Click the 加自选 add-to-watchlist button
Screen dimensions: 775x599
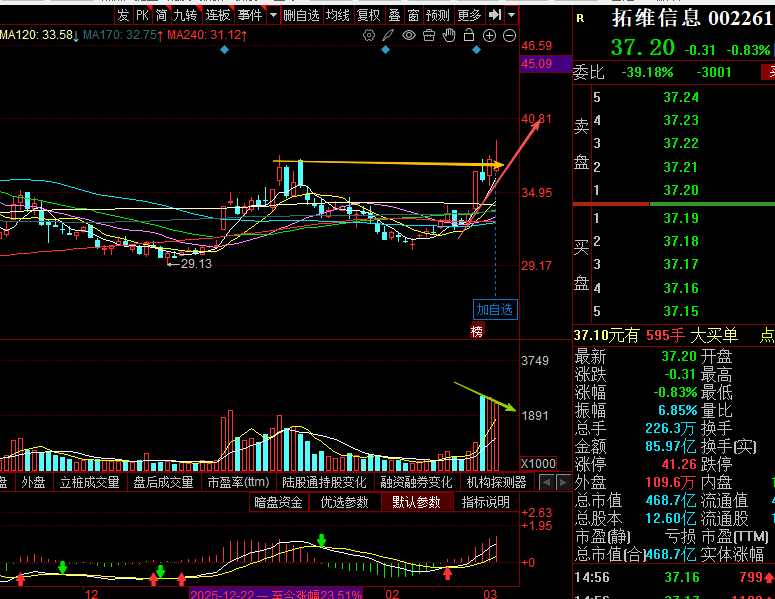click(x=495, y=309)
